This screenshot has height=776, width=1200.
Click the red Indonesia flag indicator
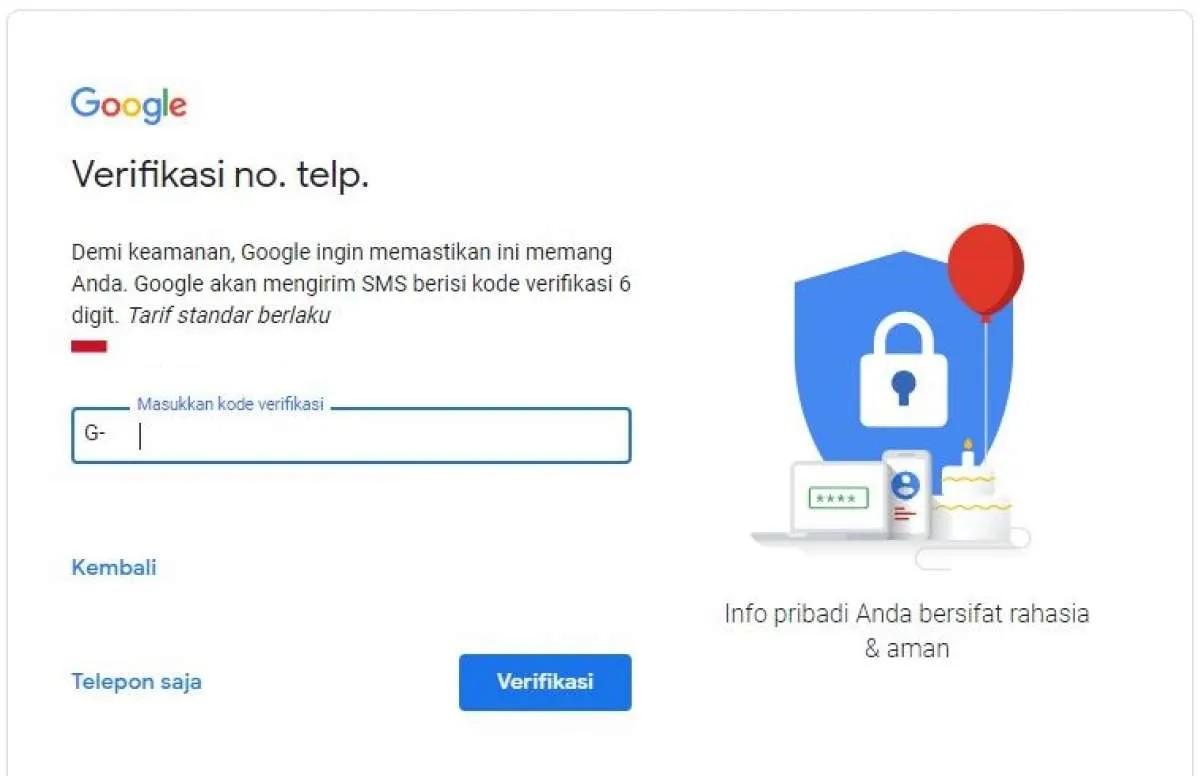[x=88, y=344]
